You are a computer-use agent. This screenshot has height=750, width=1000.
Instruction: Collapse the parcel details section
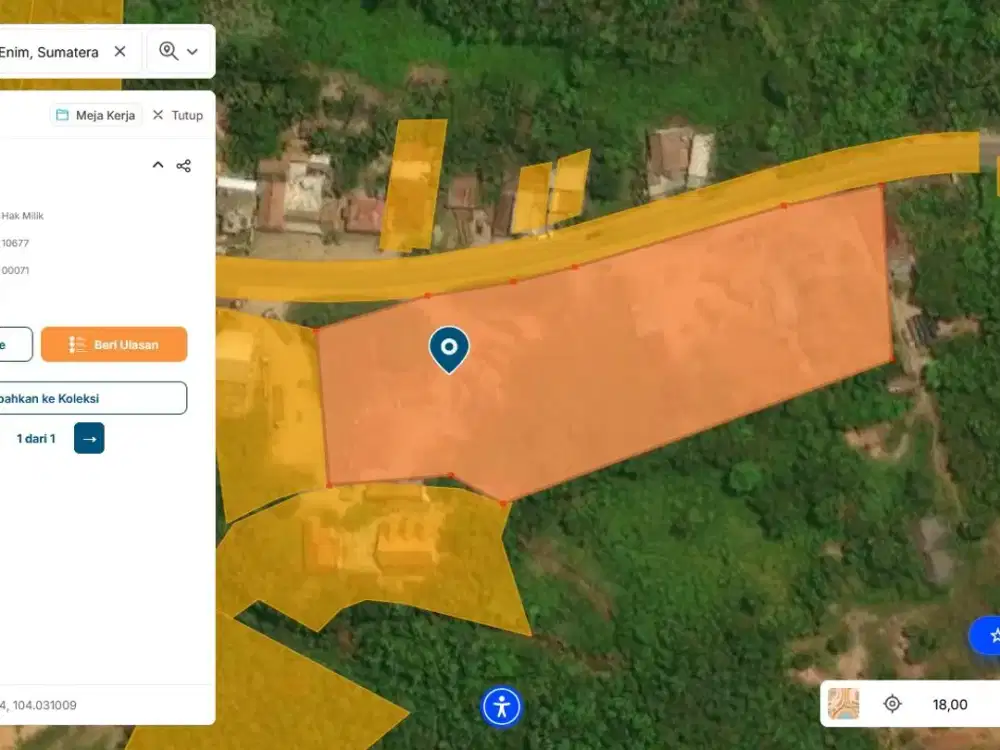click(x=158, y=165)
